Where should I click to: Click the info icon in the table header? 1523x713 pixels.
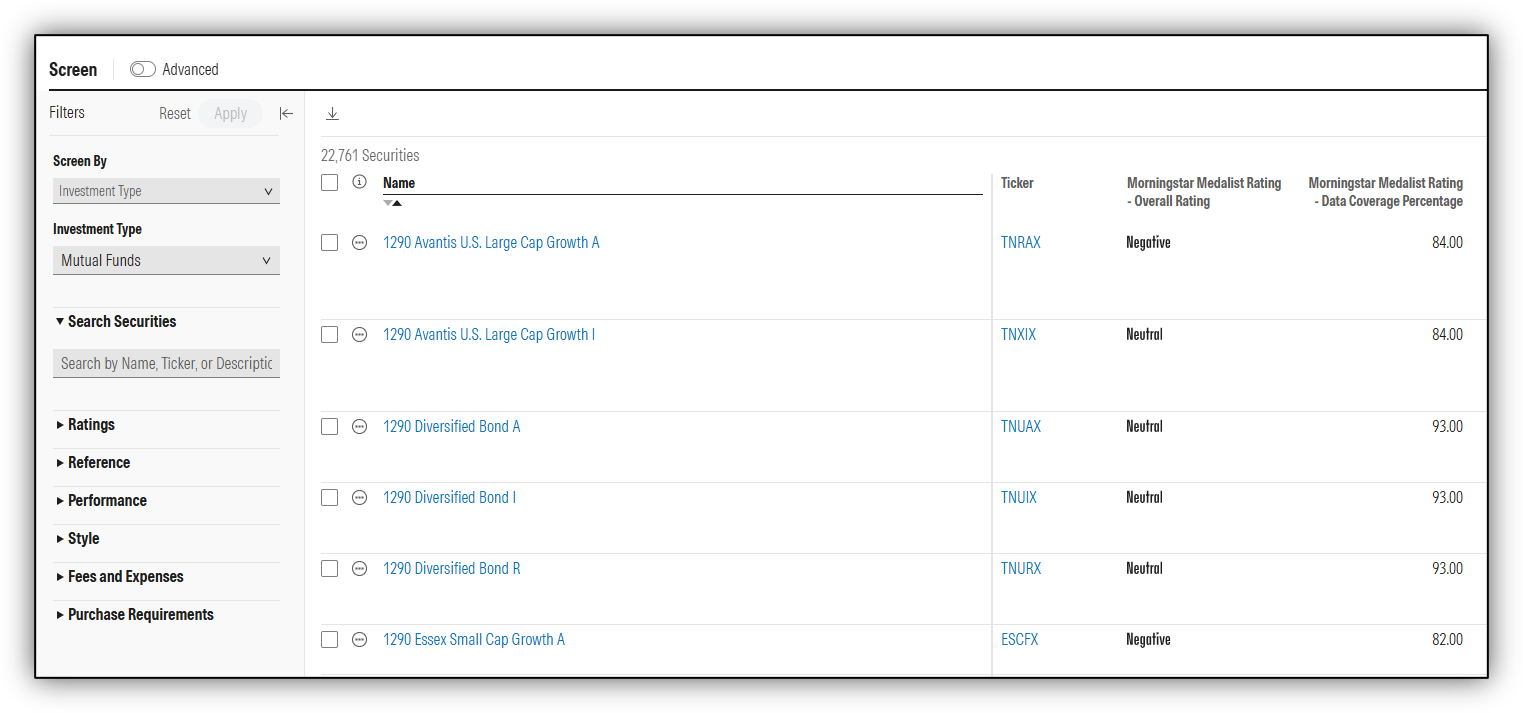(x=360, y=182)
